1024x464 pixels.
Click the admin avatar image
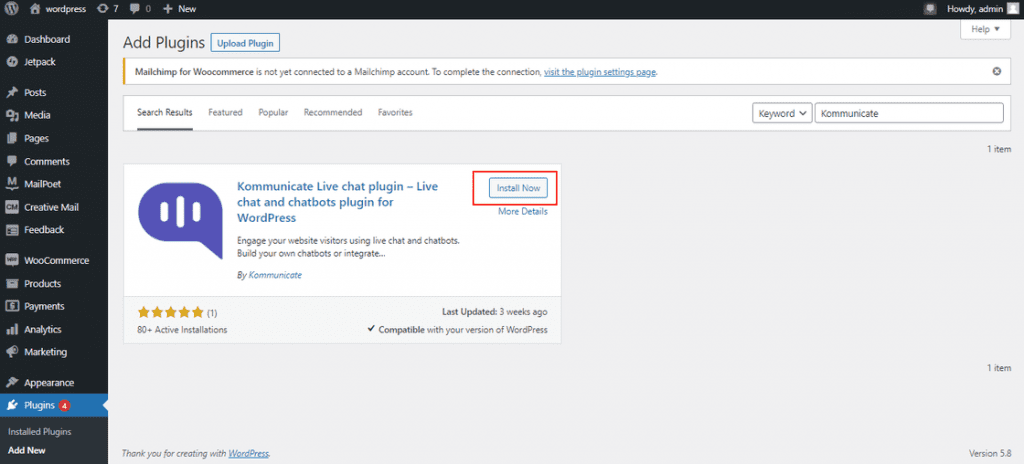coord(1012,8)
